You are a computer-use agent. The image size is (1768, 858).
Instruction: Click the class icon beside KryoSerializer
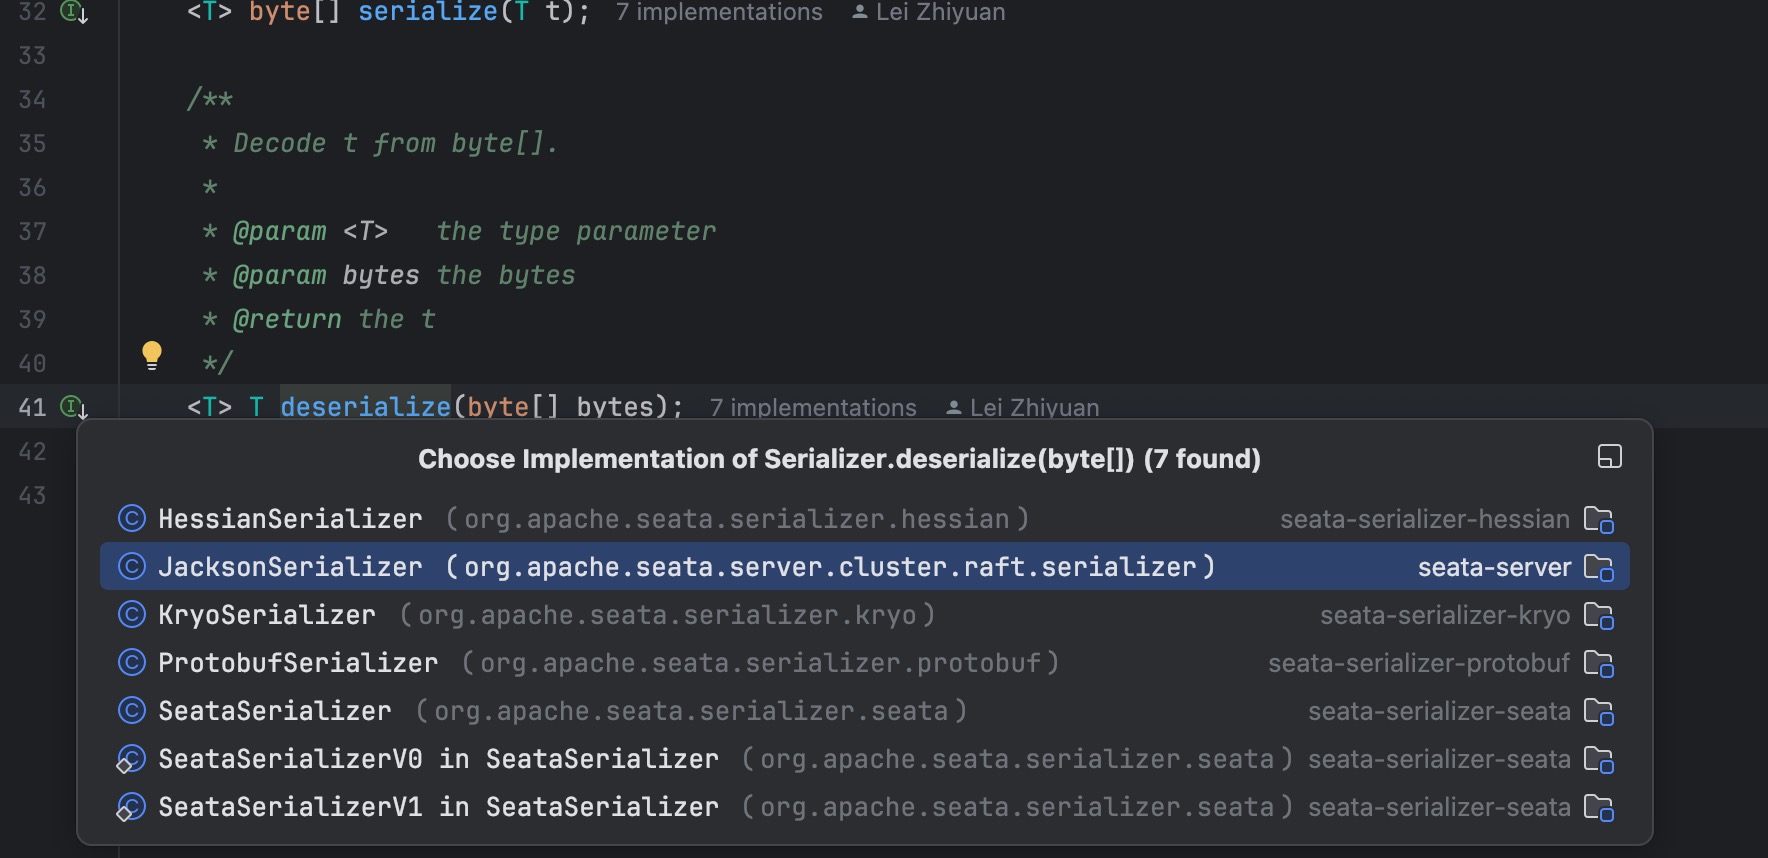point(132,614)
